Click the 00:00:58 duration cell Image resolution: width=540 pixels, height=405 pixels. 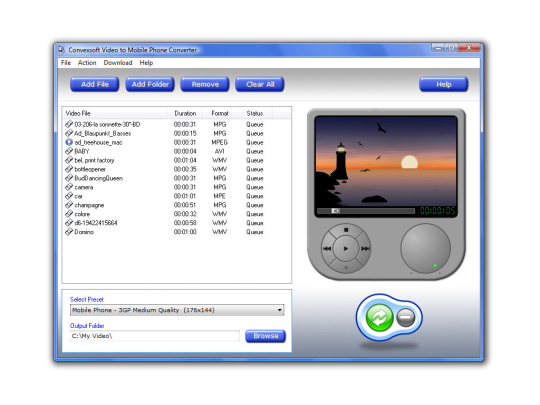185,223
